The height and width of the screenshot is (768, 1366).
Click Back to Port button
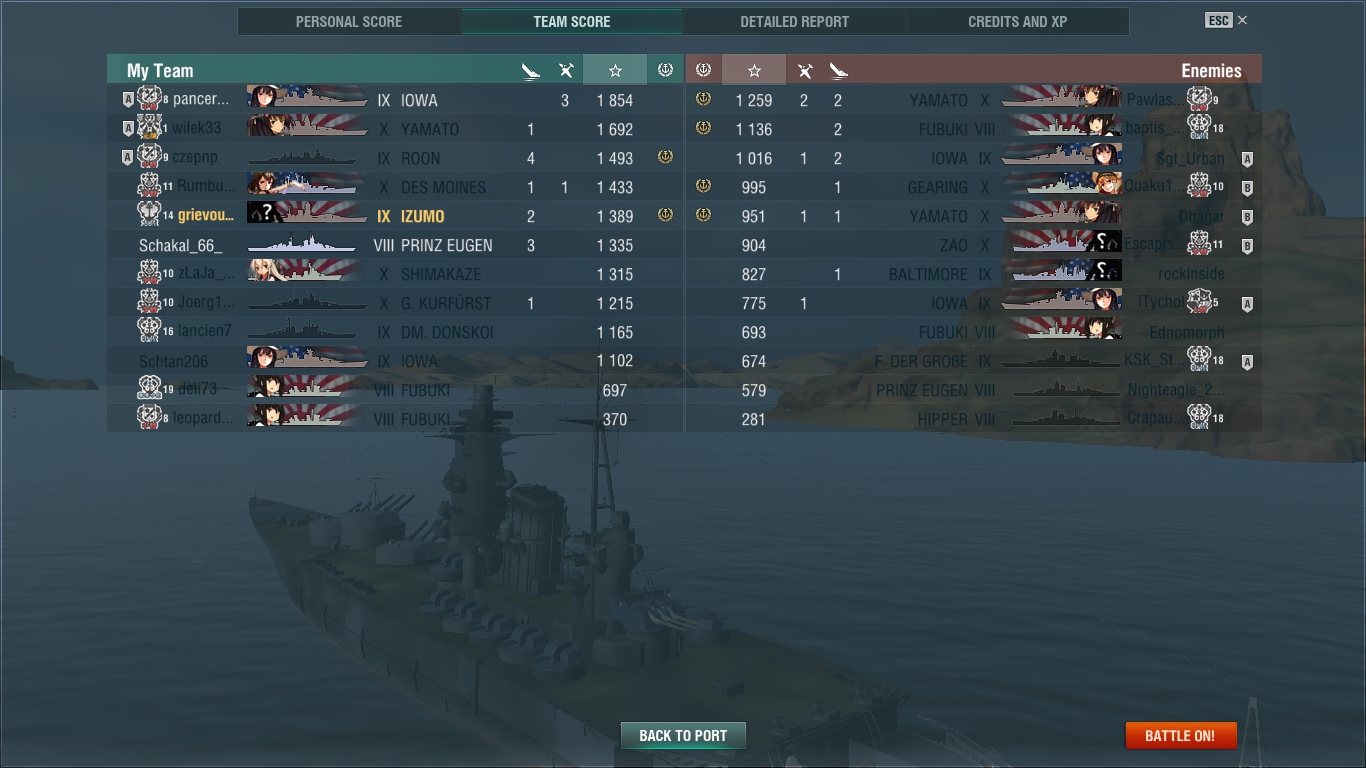[683, 735]
